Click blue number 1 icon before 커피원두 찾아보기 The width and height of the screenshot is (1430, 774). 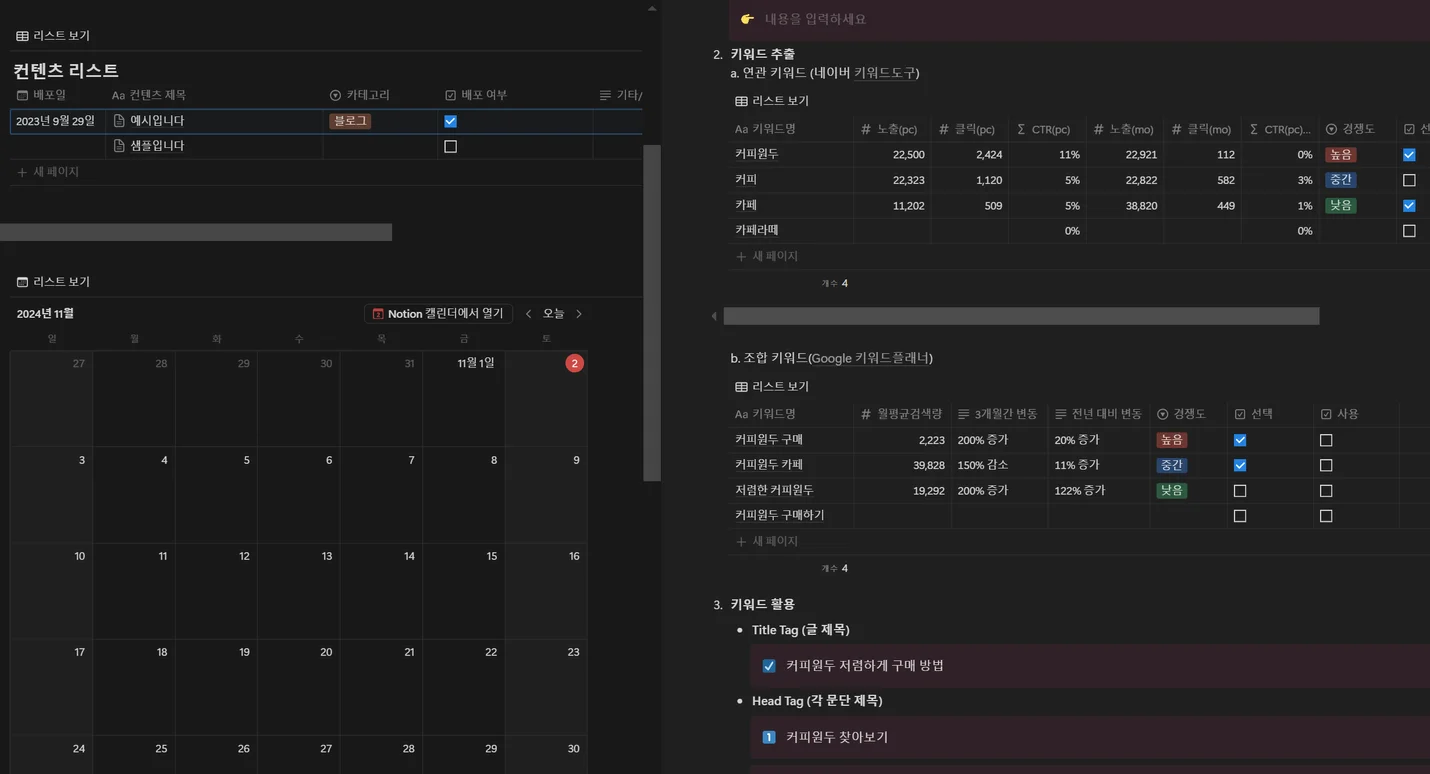click(769, 737)
